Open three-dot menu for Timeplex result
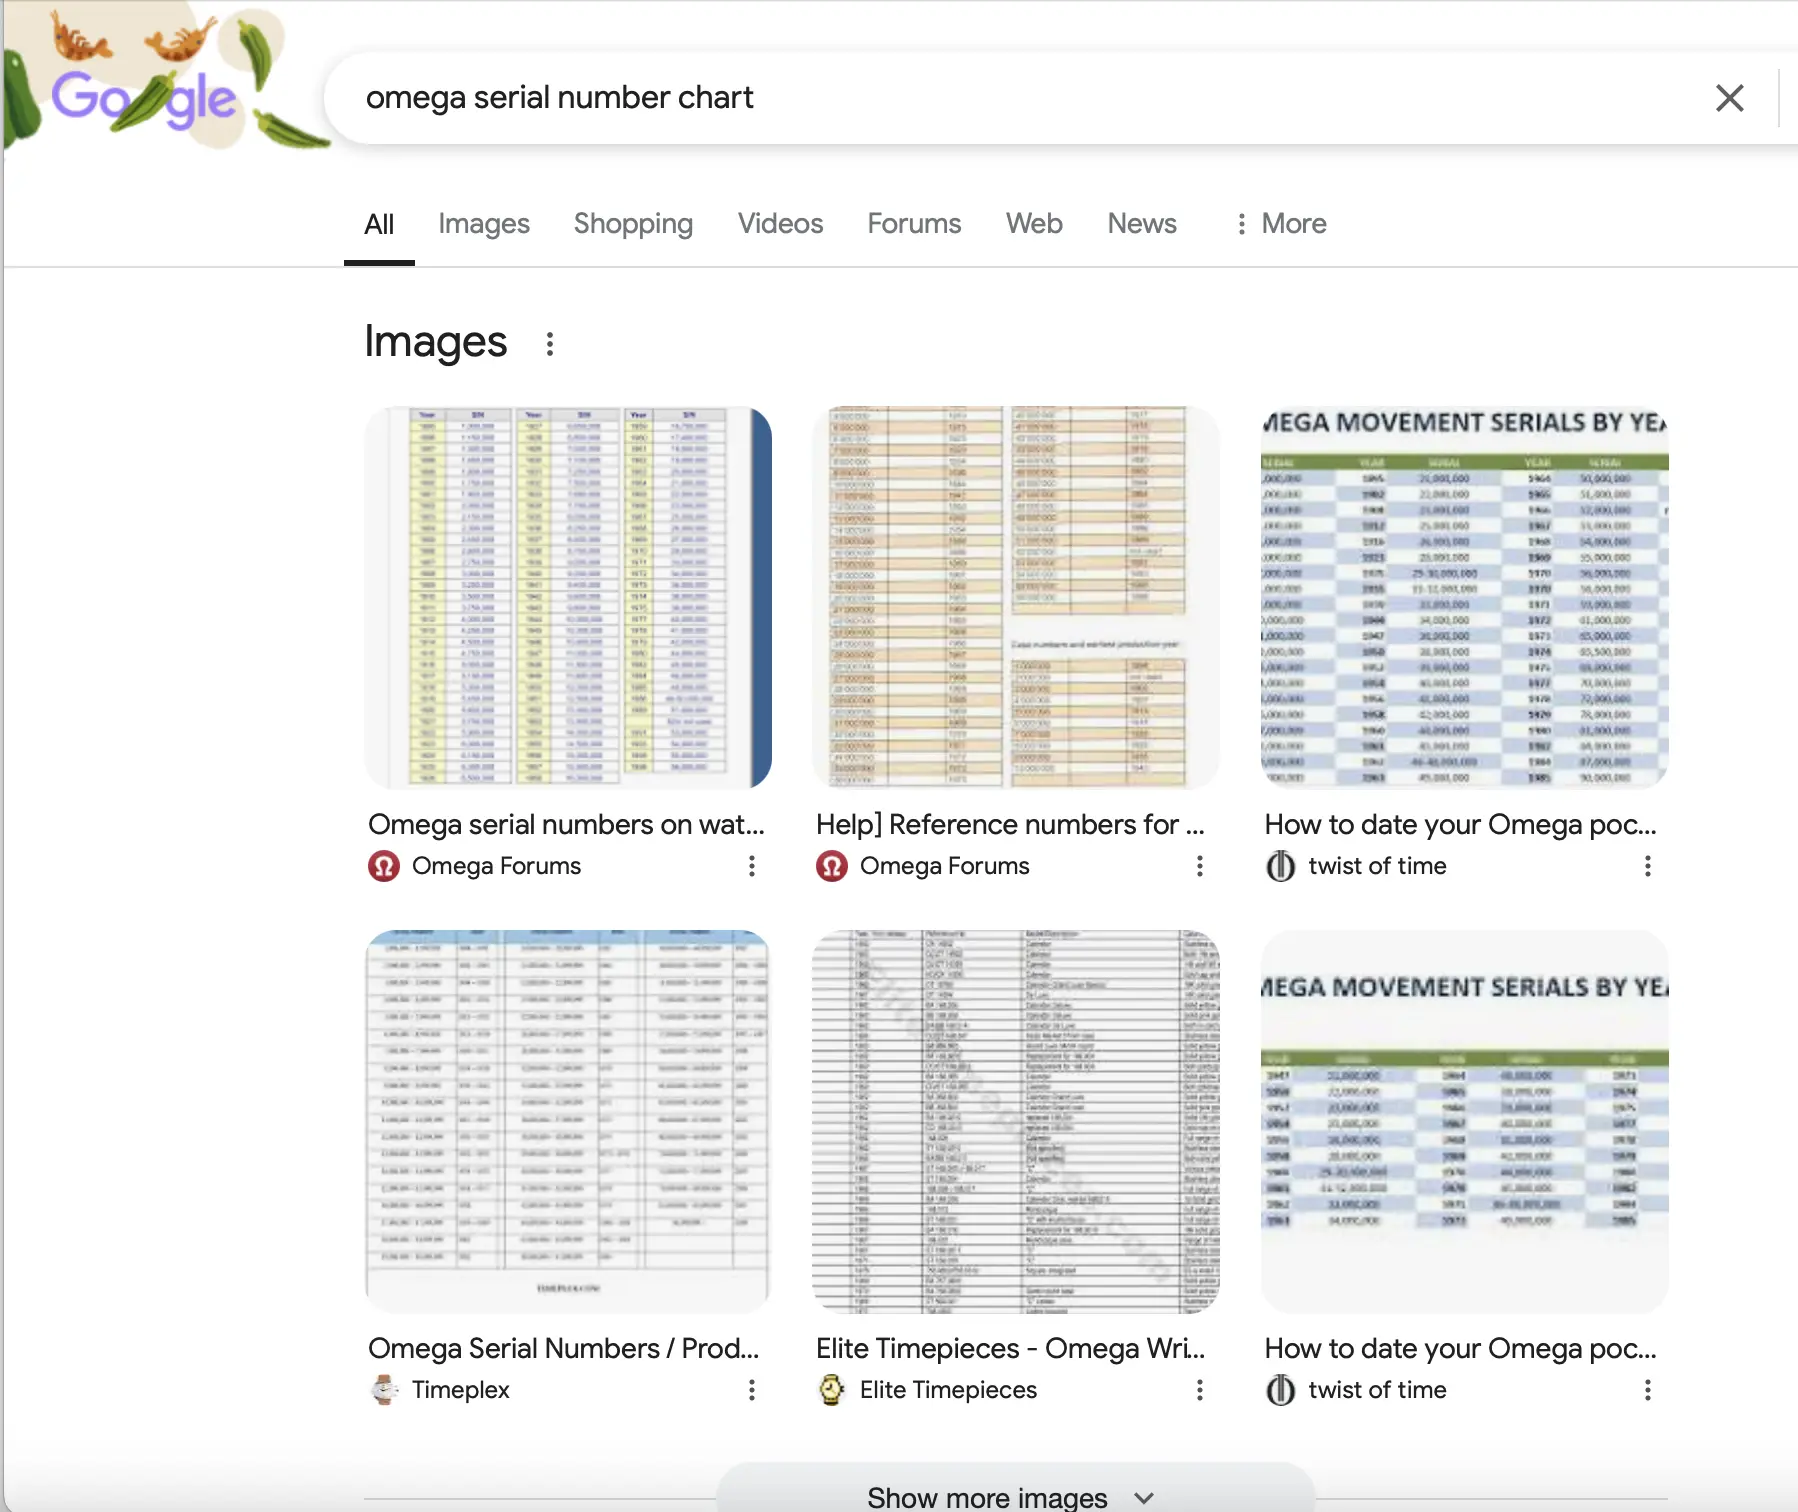This screenshot has width=1798, height=1512. point(752,1390)
